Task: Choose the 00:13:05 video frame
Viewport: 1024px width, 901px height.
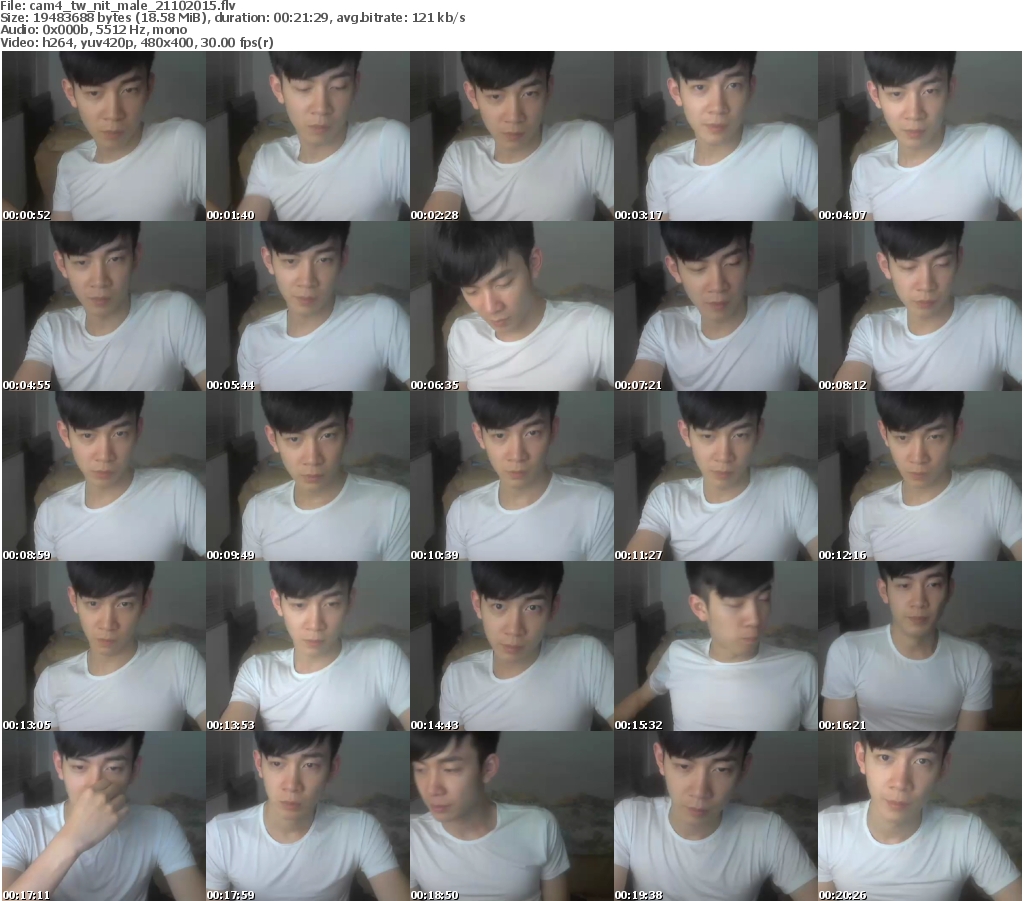Action: click(104, 646)
